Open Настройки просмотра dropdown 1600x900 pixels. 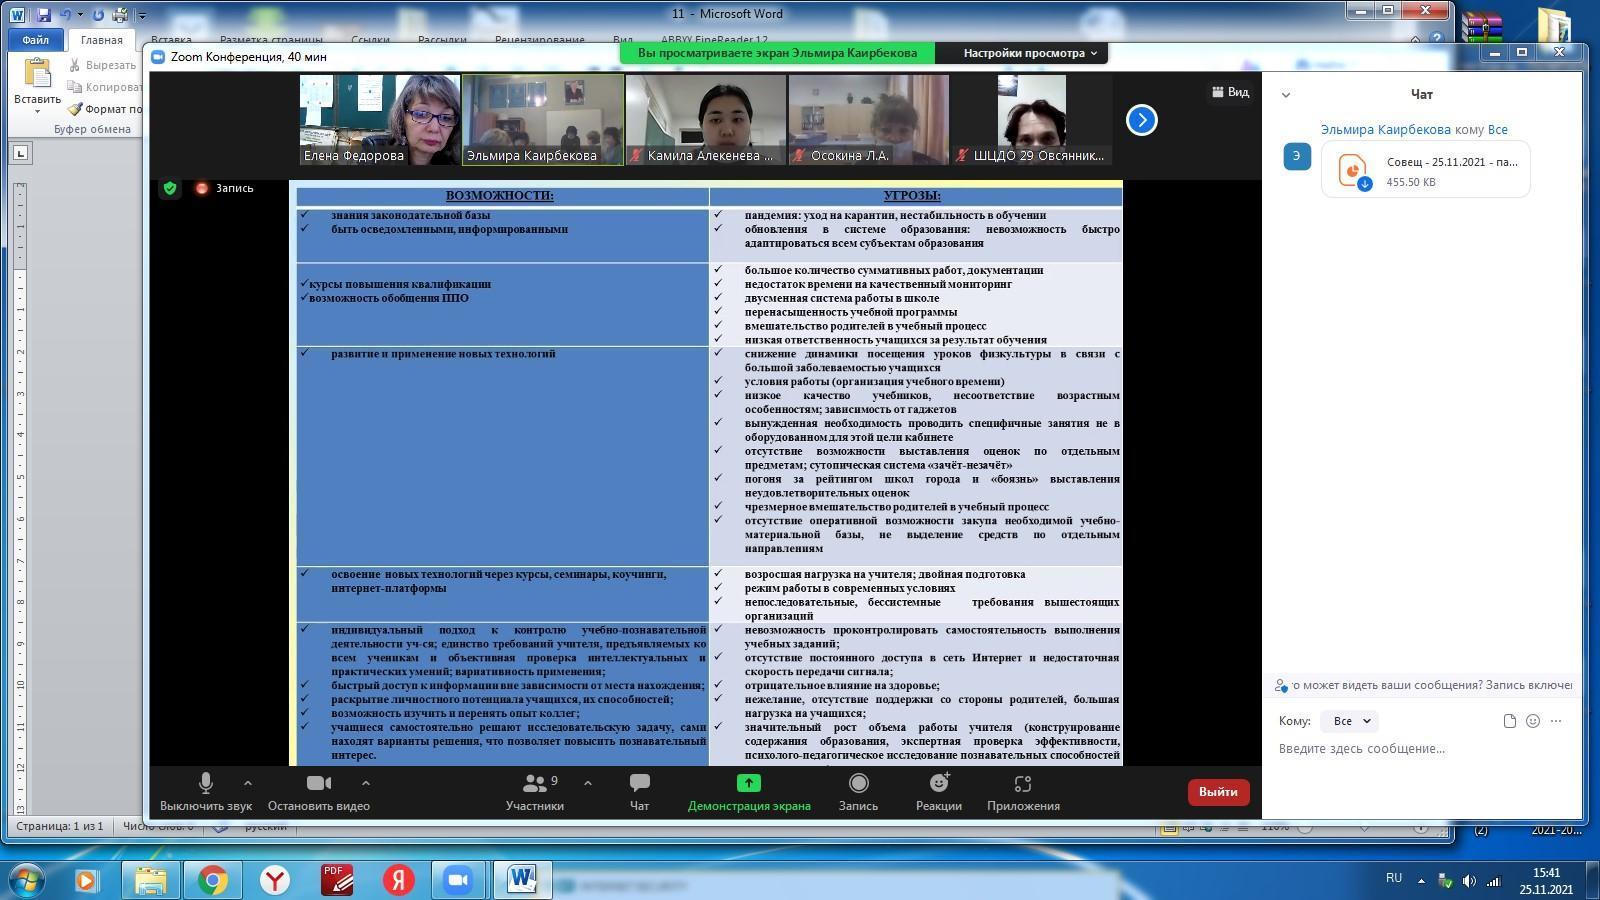coord(1030,53)
